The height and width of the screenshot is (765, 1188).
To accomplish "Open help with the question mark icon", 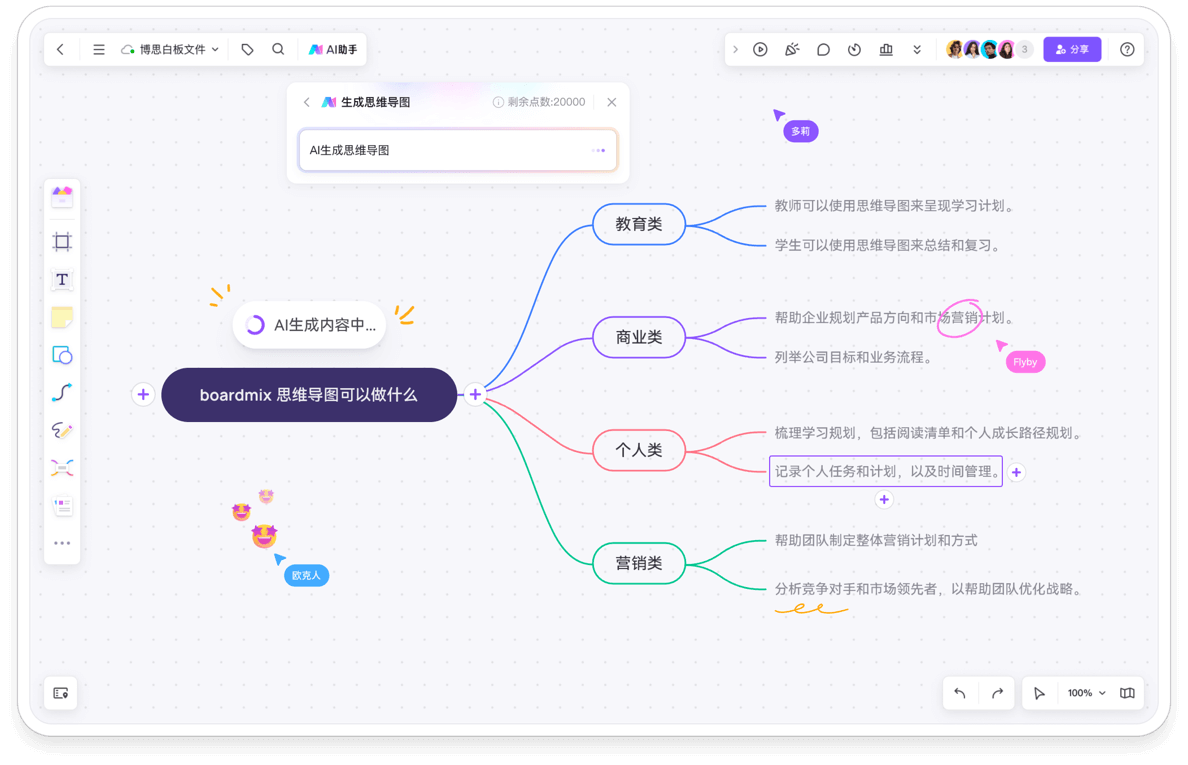I will [x=1127, y=49].
